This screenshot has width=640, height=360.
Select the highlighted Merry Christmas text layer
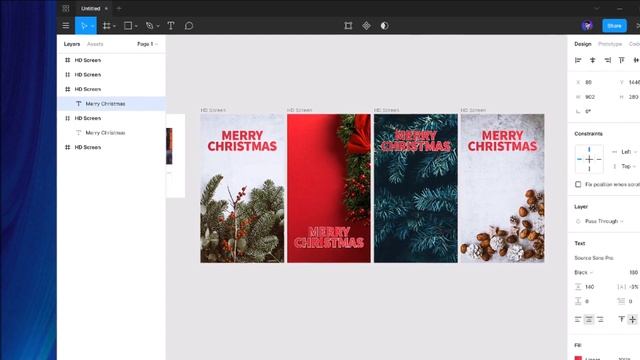[x=111, y=104]
